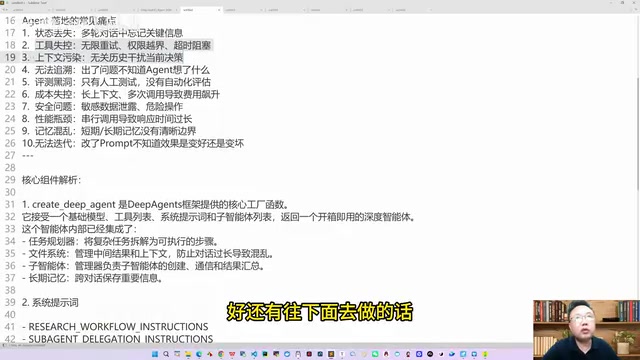This screenshot has width=640, height=360.
Task: Click the '- 任务规划器' bullet line
Action: tap(122, 241)
